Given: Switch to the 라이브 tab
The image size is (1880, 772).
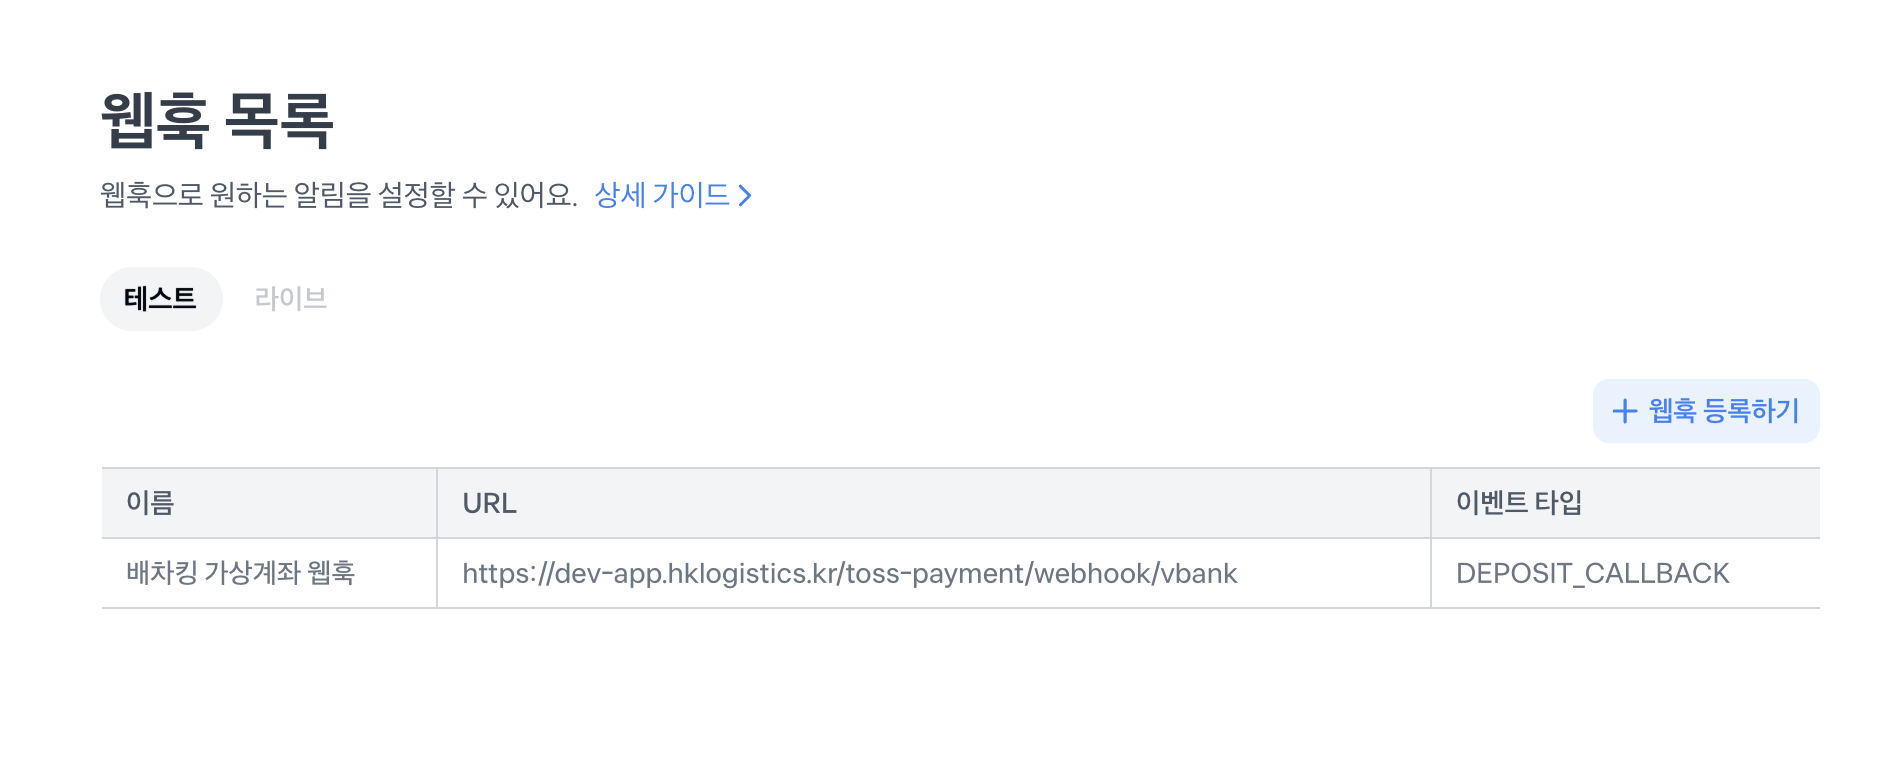Looking at the screenshot, I should [291, 299].
